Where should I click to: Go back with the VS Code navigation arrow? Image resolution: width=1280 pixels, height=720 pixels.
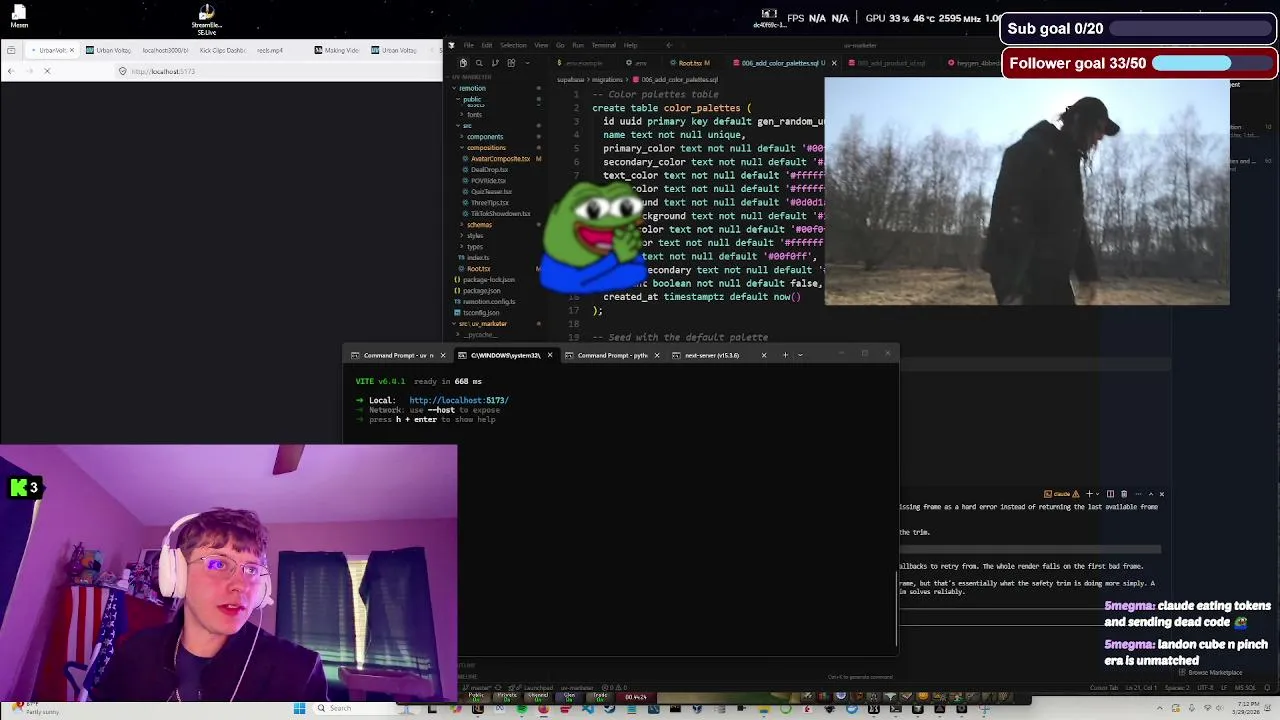(669, 45)
